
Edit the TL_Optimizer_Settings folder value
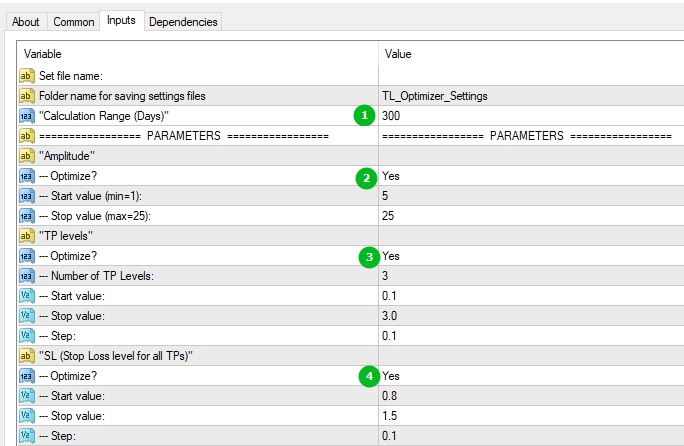[x=531, y=96]
